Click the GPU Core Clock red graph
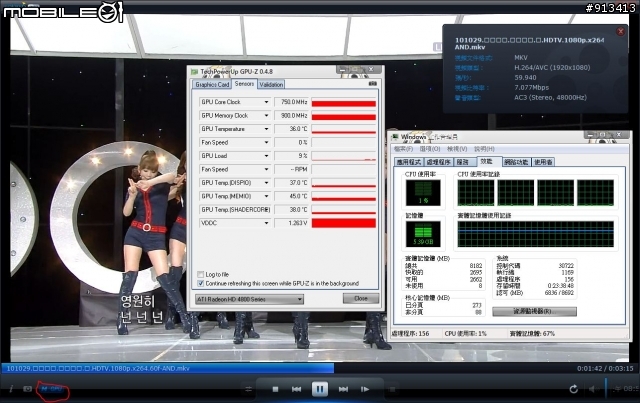Screen dimensions: 640x403 344,102
